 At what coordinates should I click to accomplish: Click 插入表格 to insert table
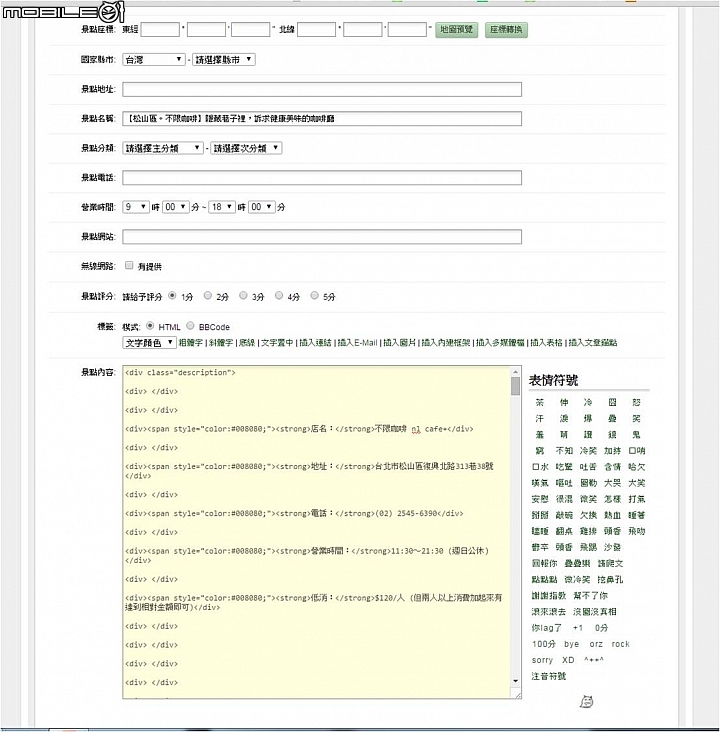point(546,343)
